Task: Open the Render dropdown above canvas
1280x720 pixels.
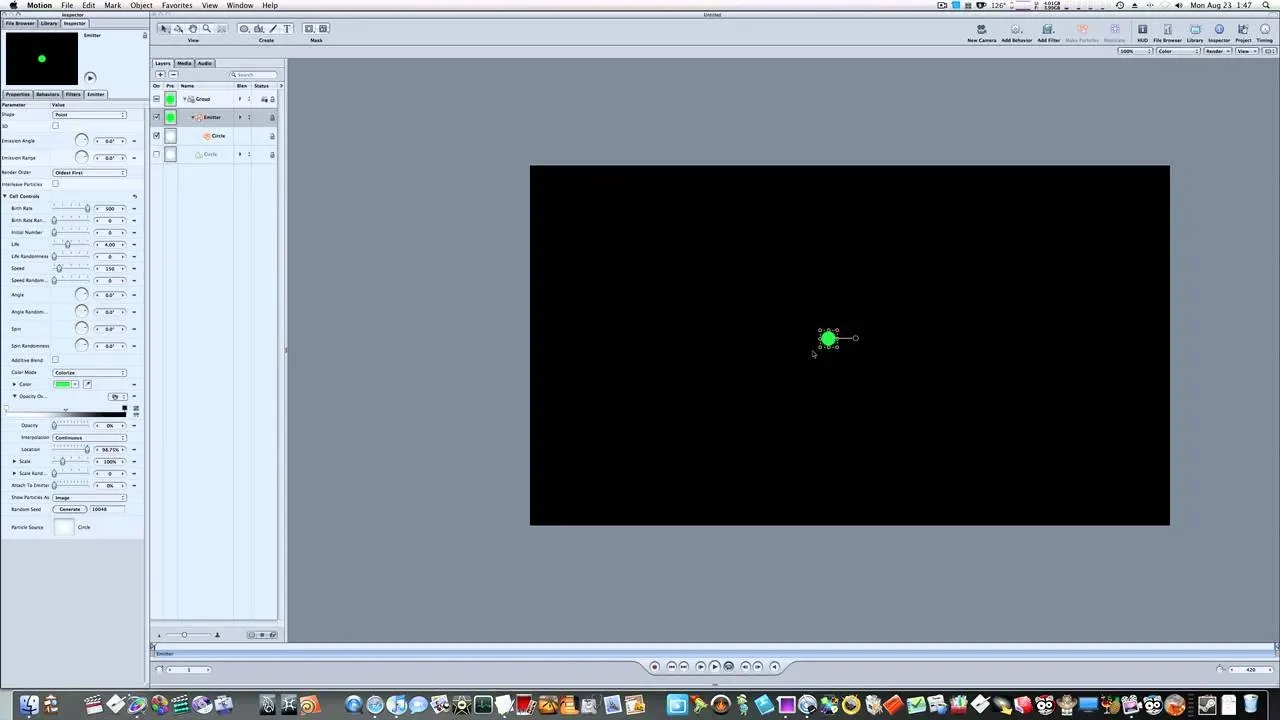Action: point(1217,51)
